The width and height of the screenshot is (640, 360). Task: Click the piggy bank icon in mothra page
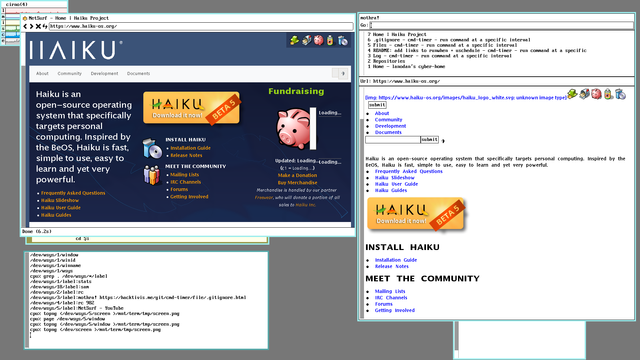[x=596, y=94]
